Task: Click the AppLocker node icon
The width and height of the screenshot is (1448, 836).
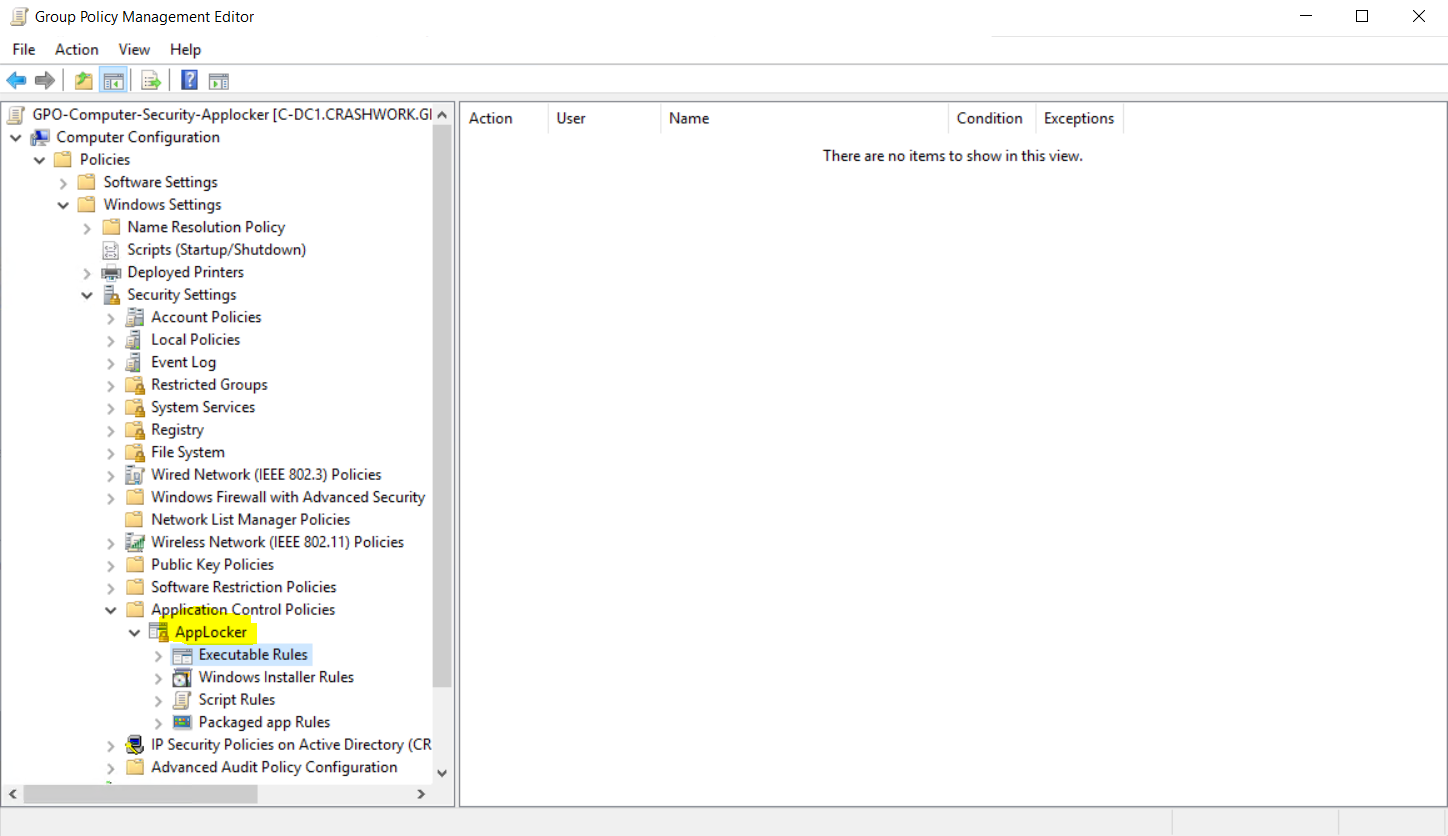Action: [158, 632]
